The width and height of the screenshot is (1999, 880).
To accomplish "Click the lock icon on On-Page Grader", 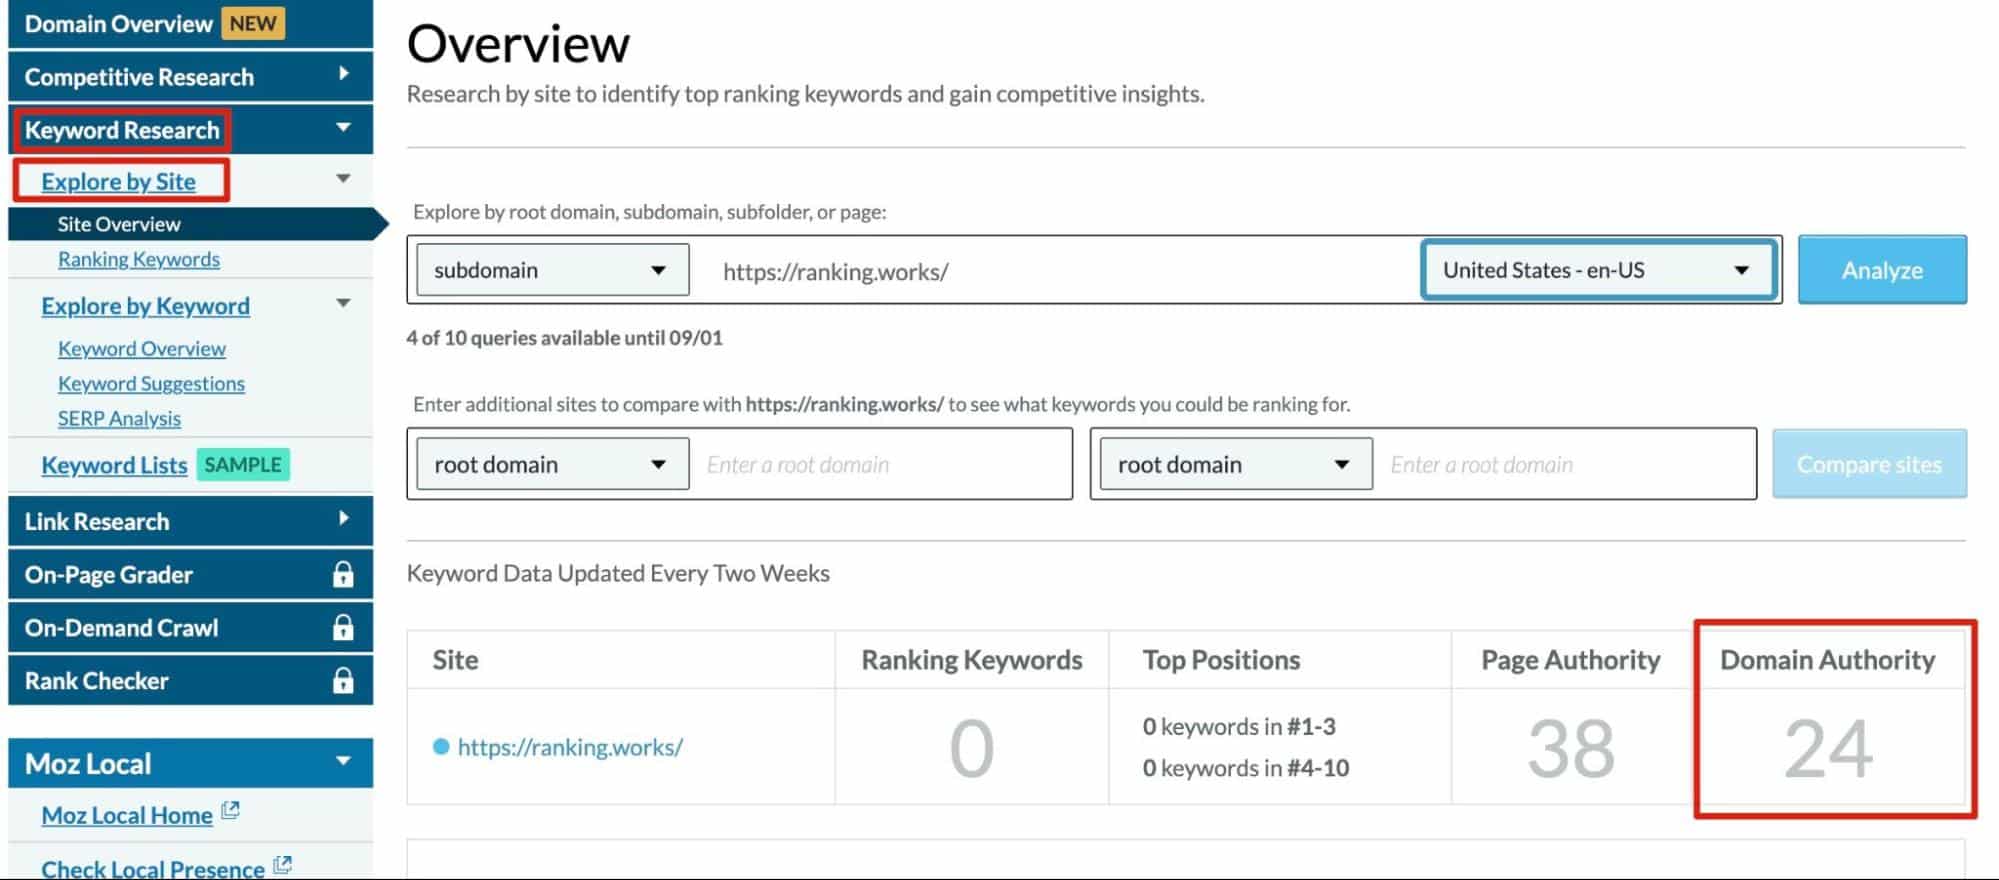I will point(344,574).
